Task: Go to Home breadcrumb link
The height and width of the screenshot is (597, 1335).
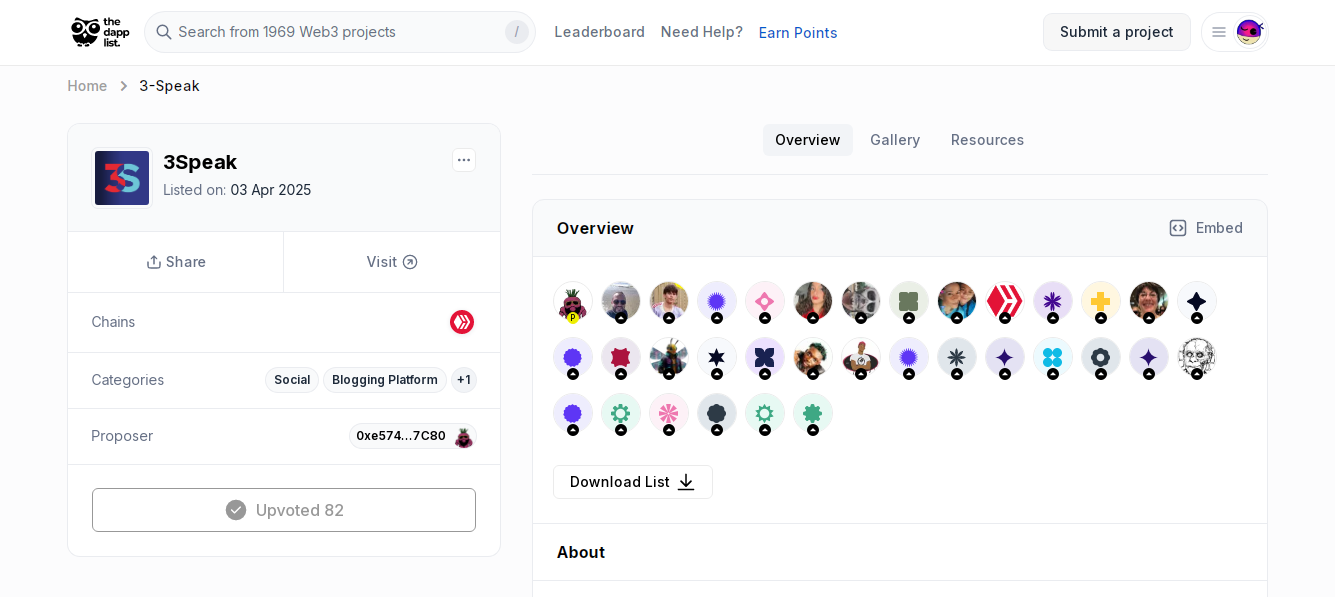Action: 87,86
